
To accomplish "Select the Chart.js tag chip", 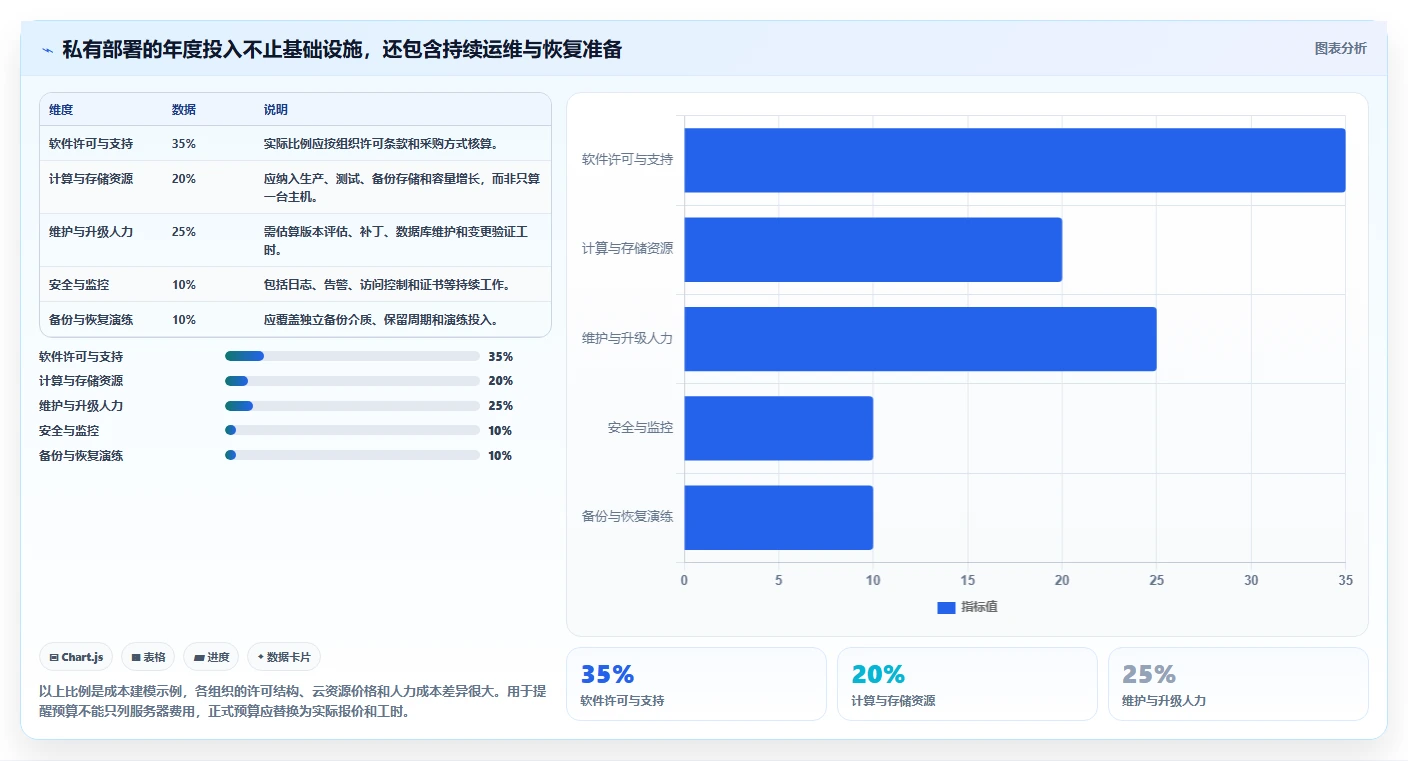I will tap(77, 657).
